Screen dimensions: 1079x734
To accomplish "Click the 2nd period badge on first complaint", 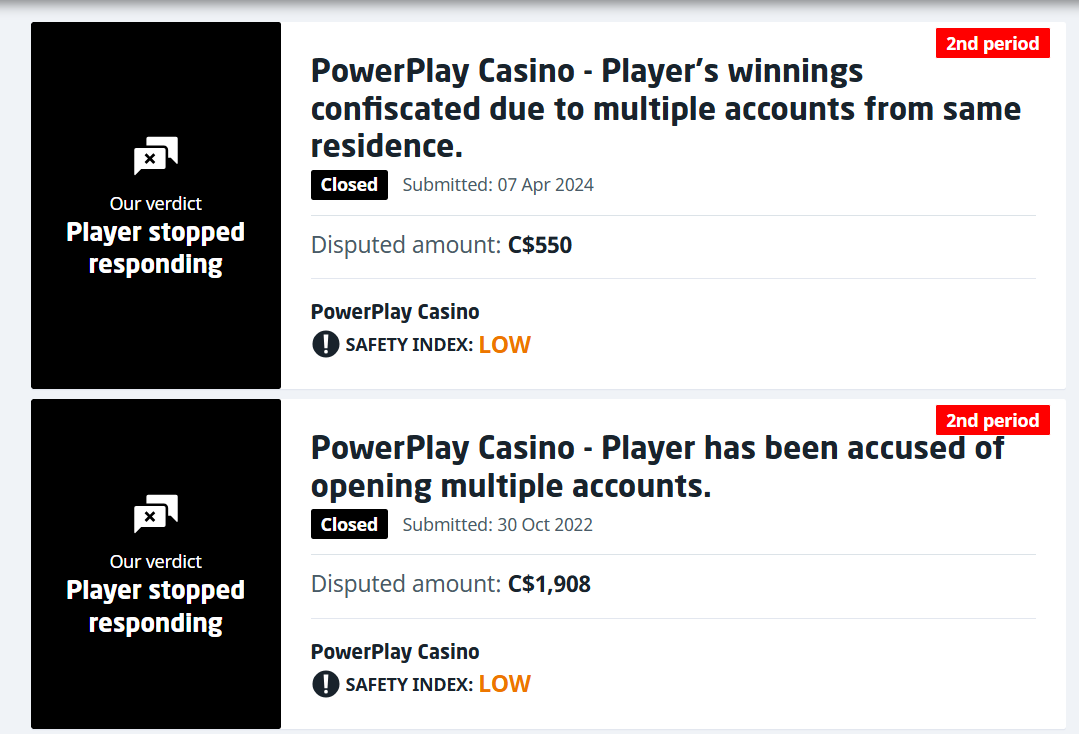I will coord(992,44).
